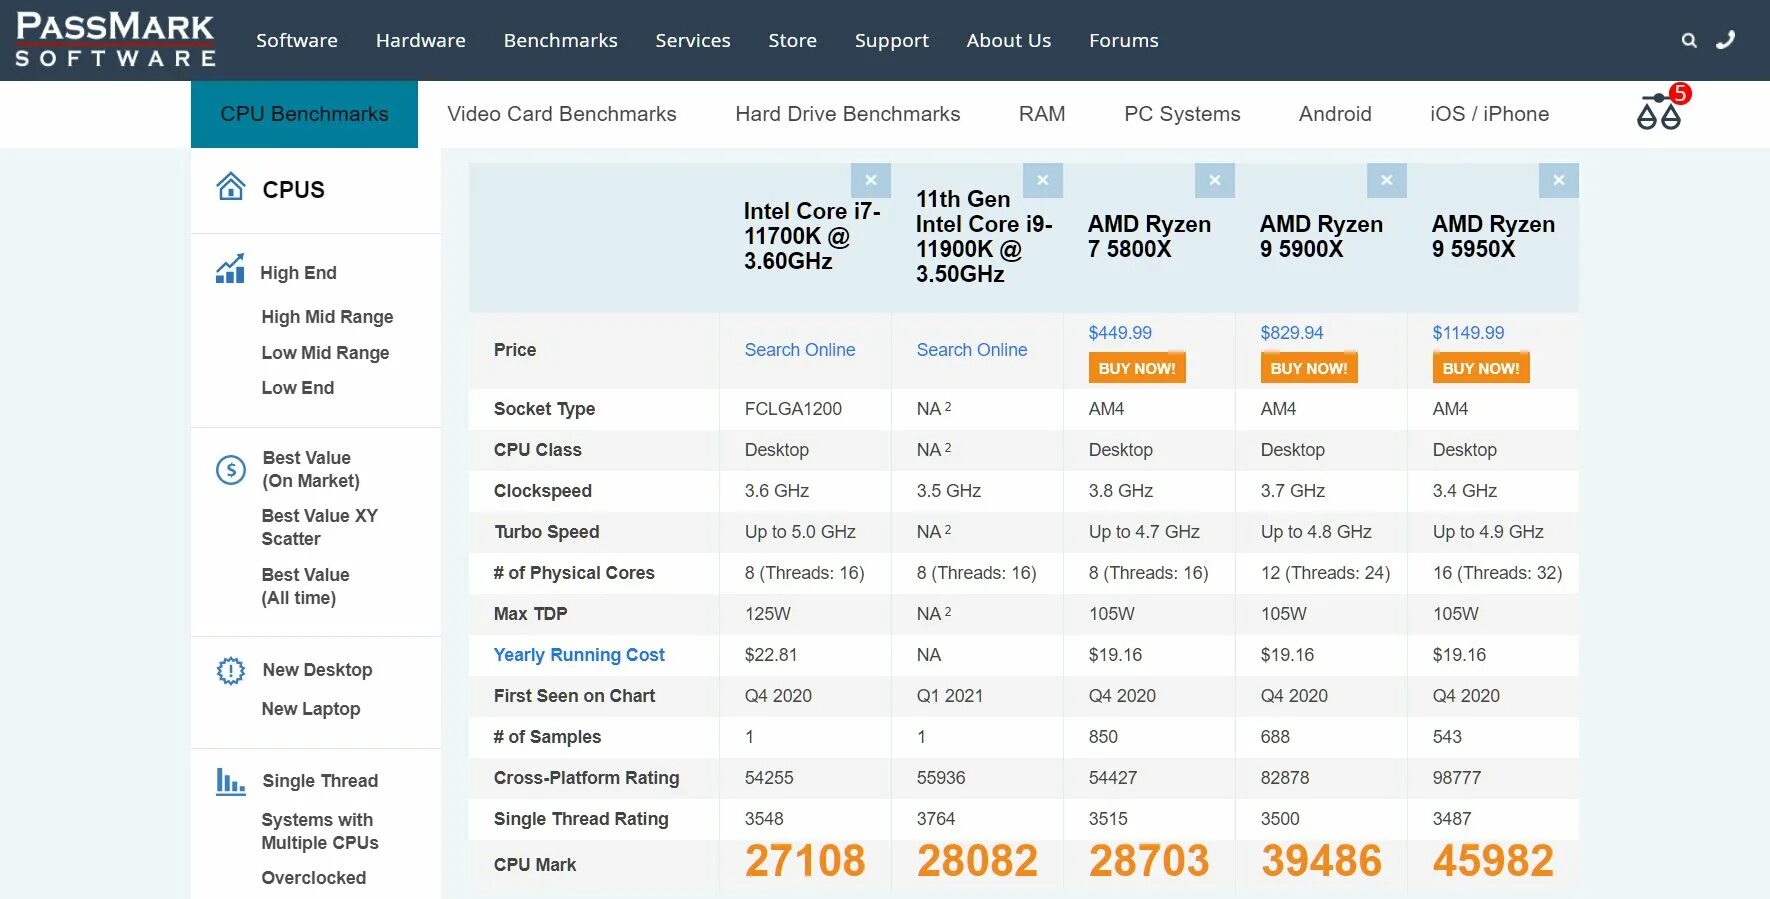The height and width of the screenshot is (899, 1770).
Task: Open Best Value XY Scatter
Action: pos(319,527)
